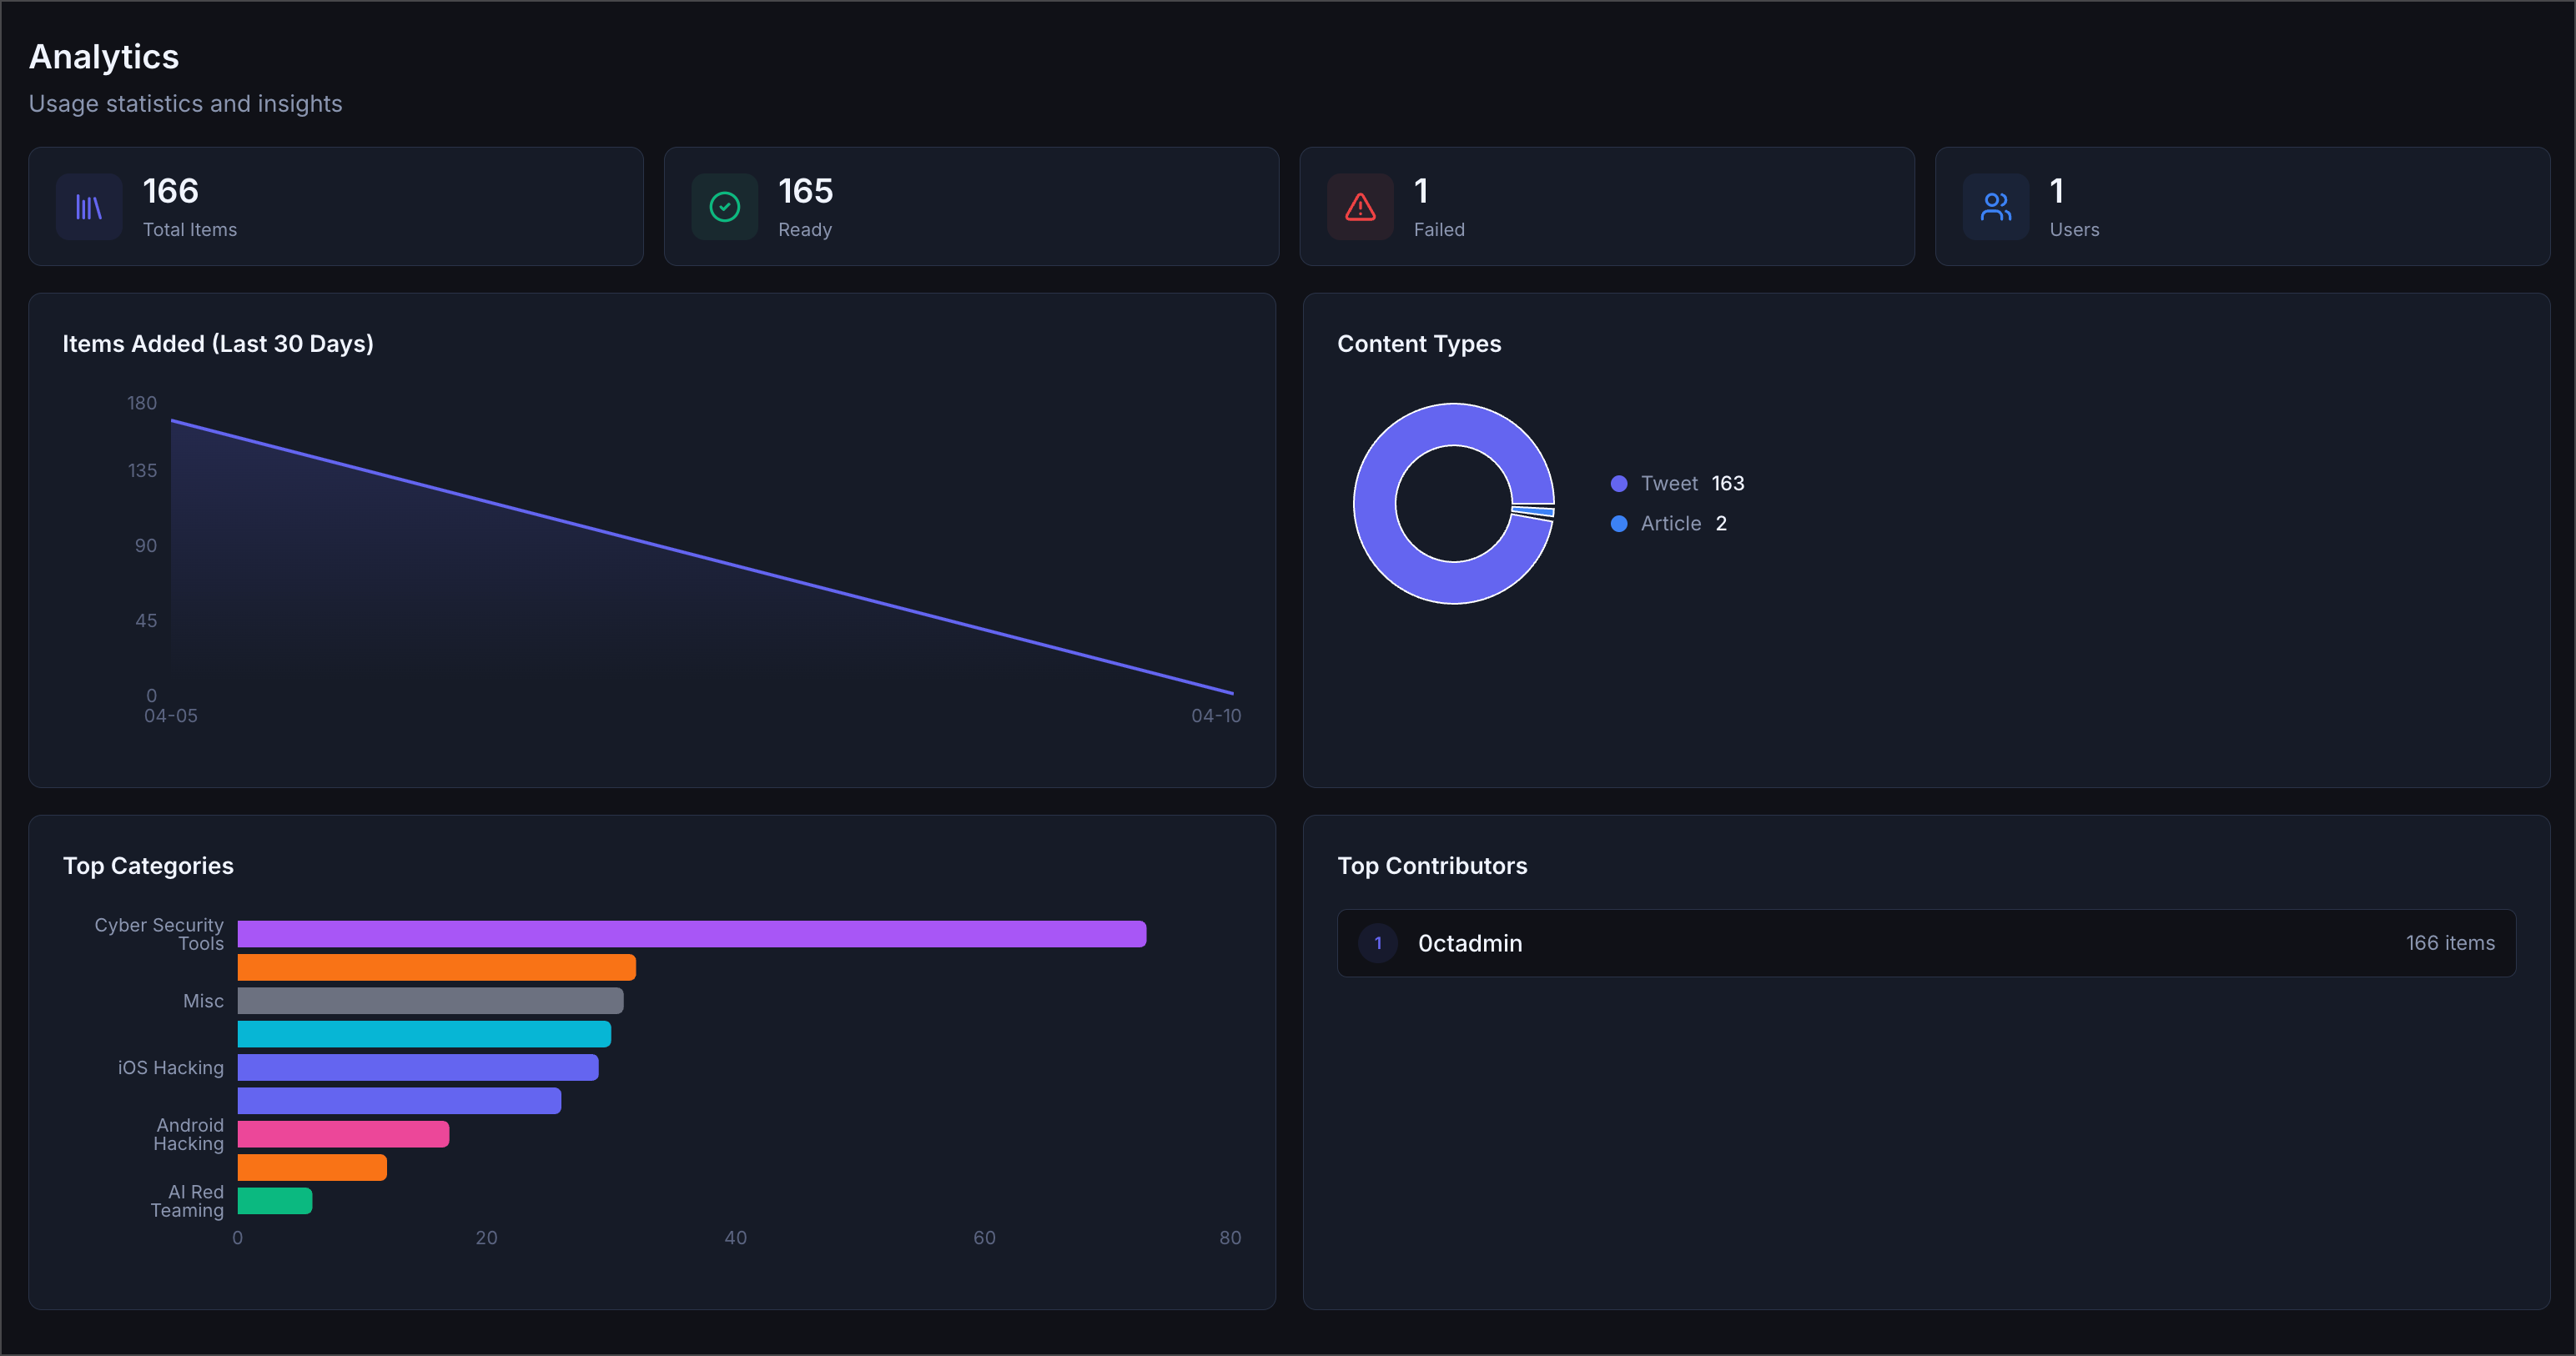Toggle visibility of the Cyber Security Tools bar

(x=690, y=933)
